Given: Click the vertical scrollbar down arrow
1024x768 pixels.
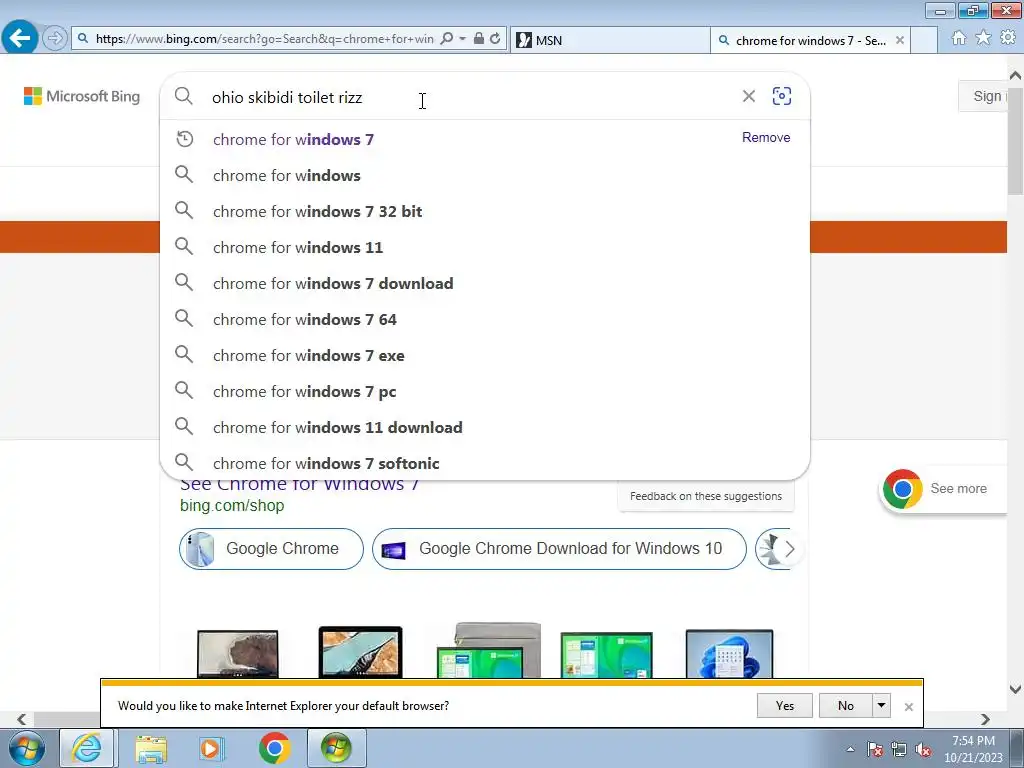Looking at the screenshot, I should pyautogui.click(x=1016, y=690).
